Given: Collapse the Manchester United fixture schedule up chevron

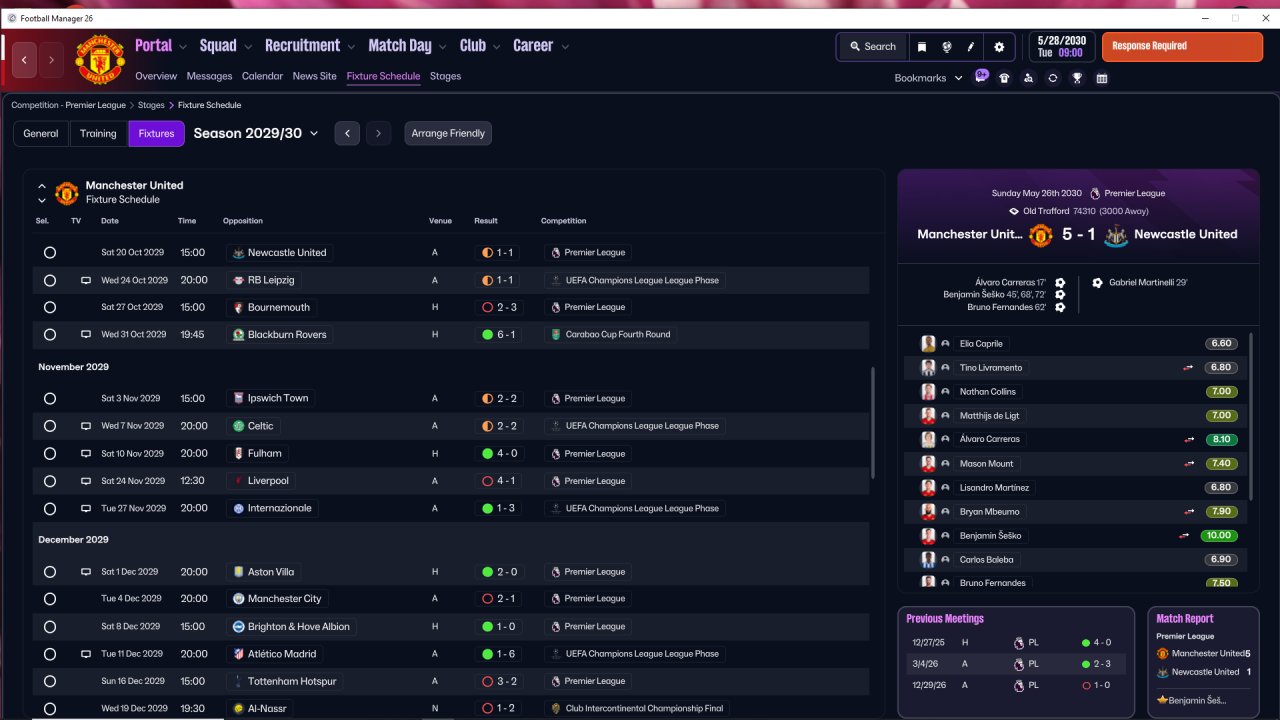Looking at the screenshot, I should point(42,186).
